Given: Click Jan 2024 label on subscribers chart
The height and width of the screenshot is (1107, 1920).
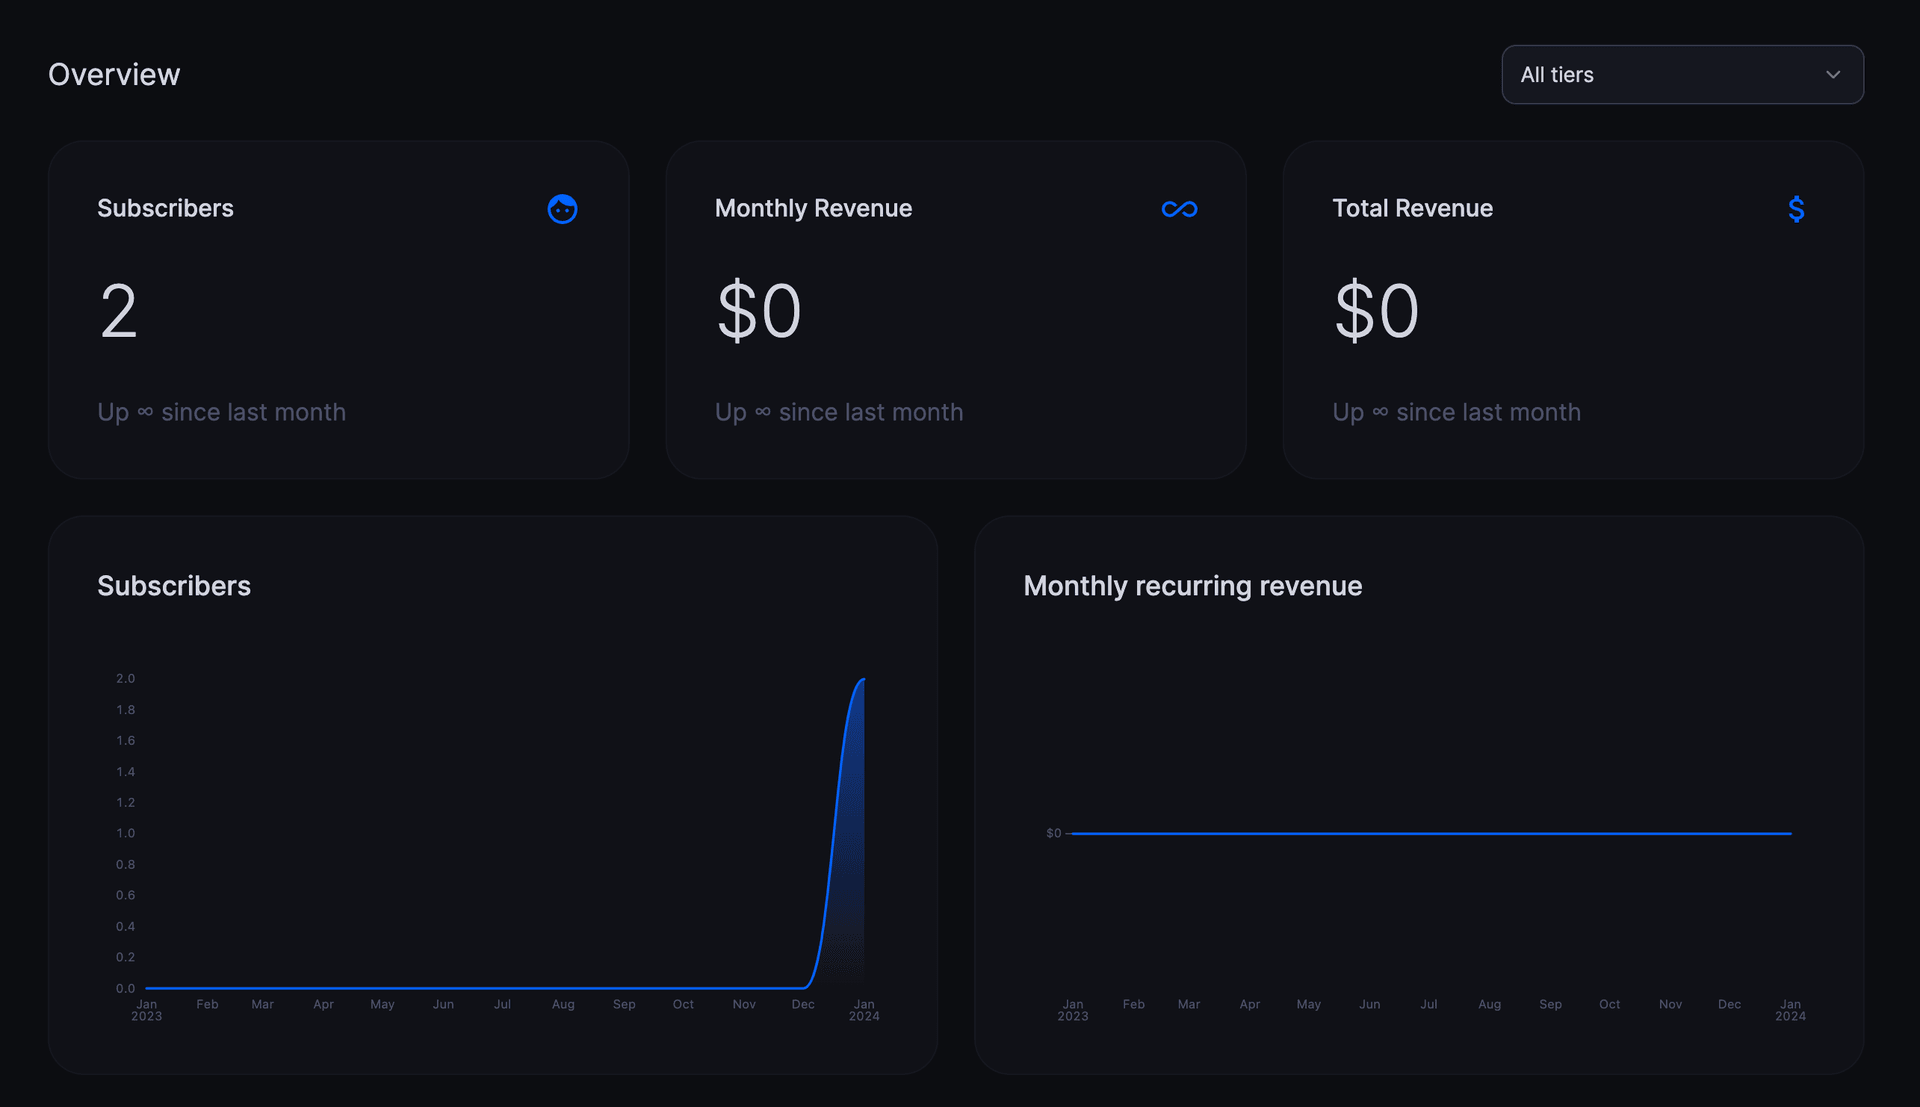Looking at the screenshot, I should 864,1010.
